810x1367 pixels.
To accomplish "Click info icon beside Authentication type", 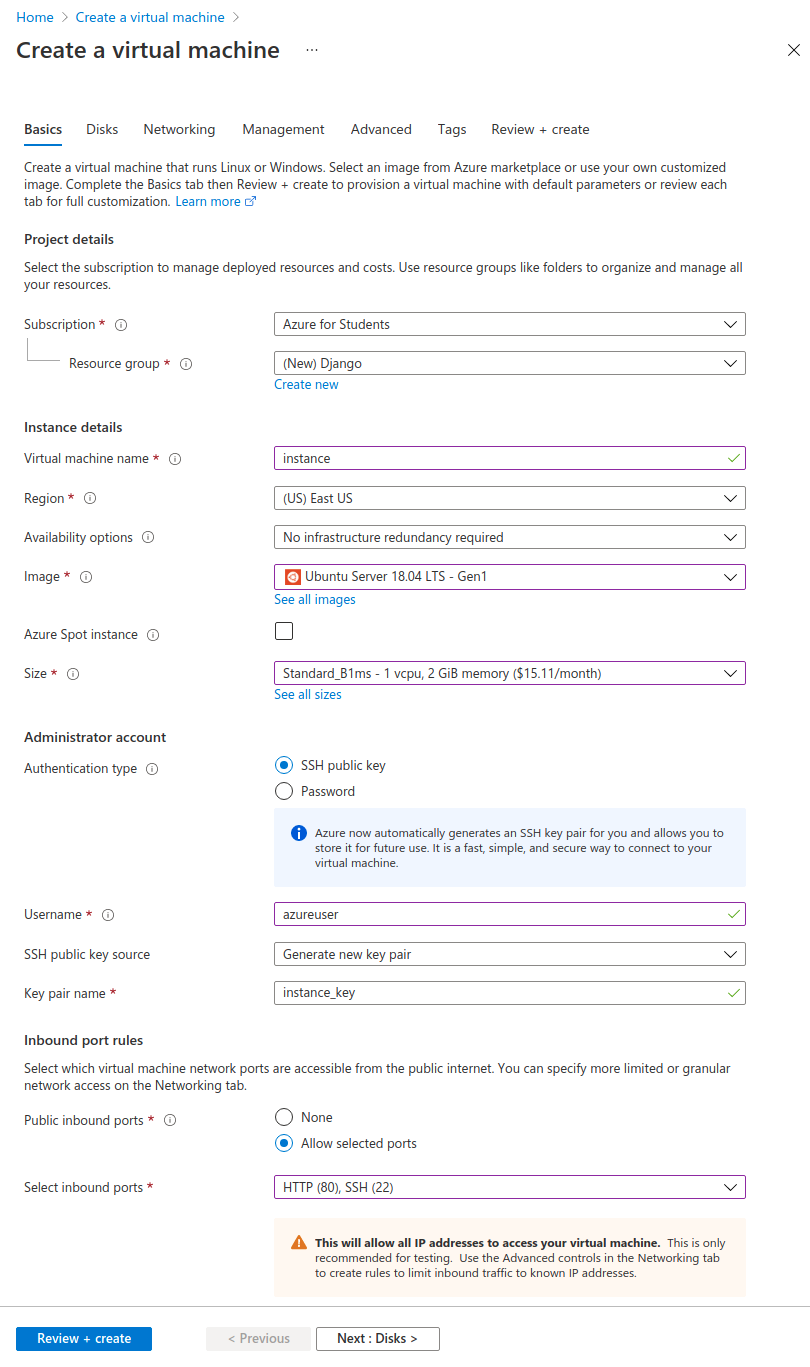I will click(x=152, y=769).
